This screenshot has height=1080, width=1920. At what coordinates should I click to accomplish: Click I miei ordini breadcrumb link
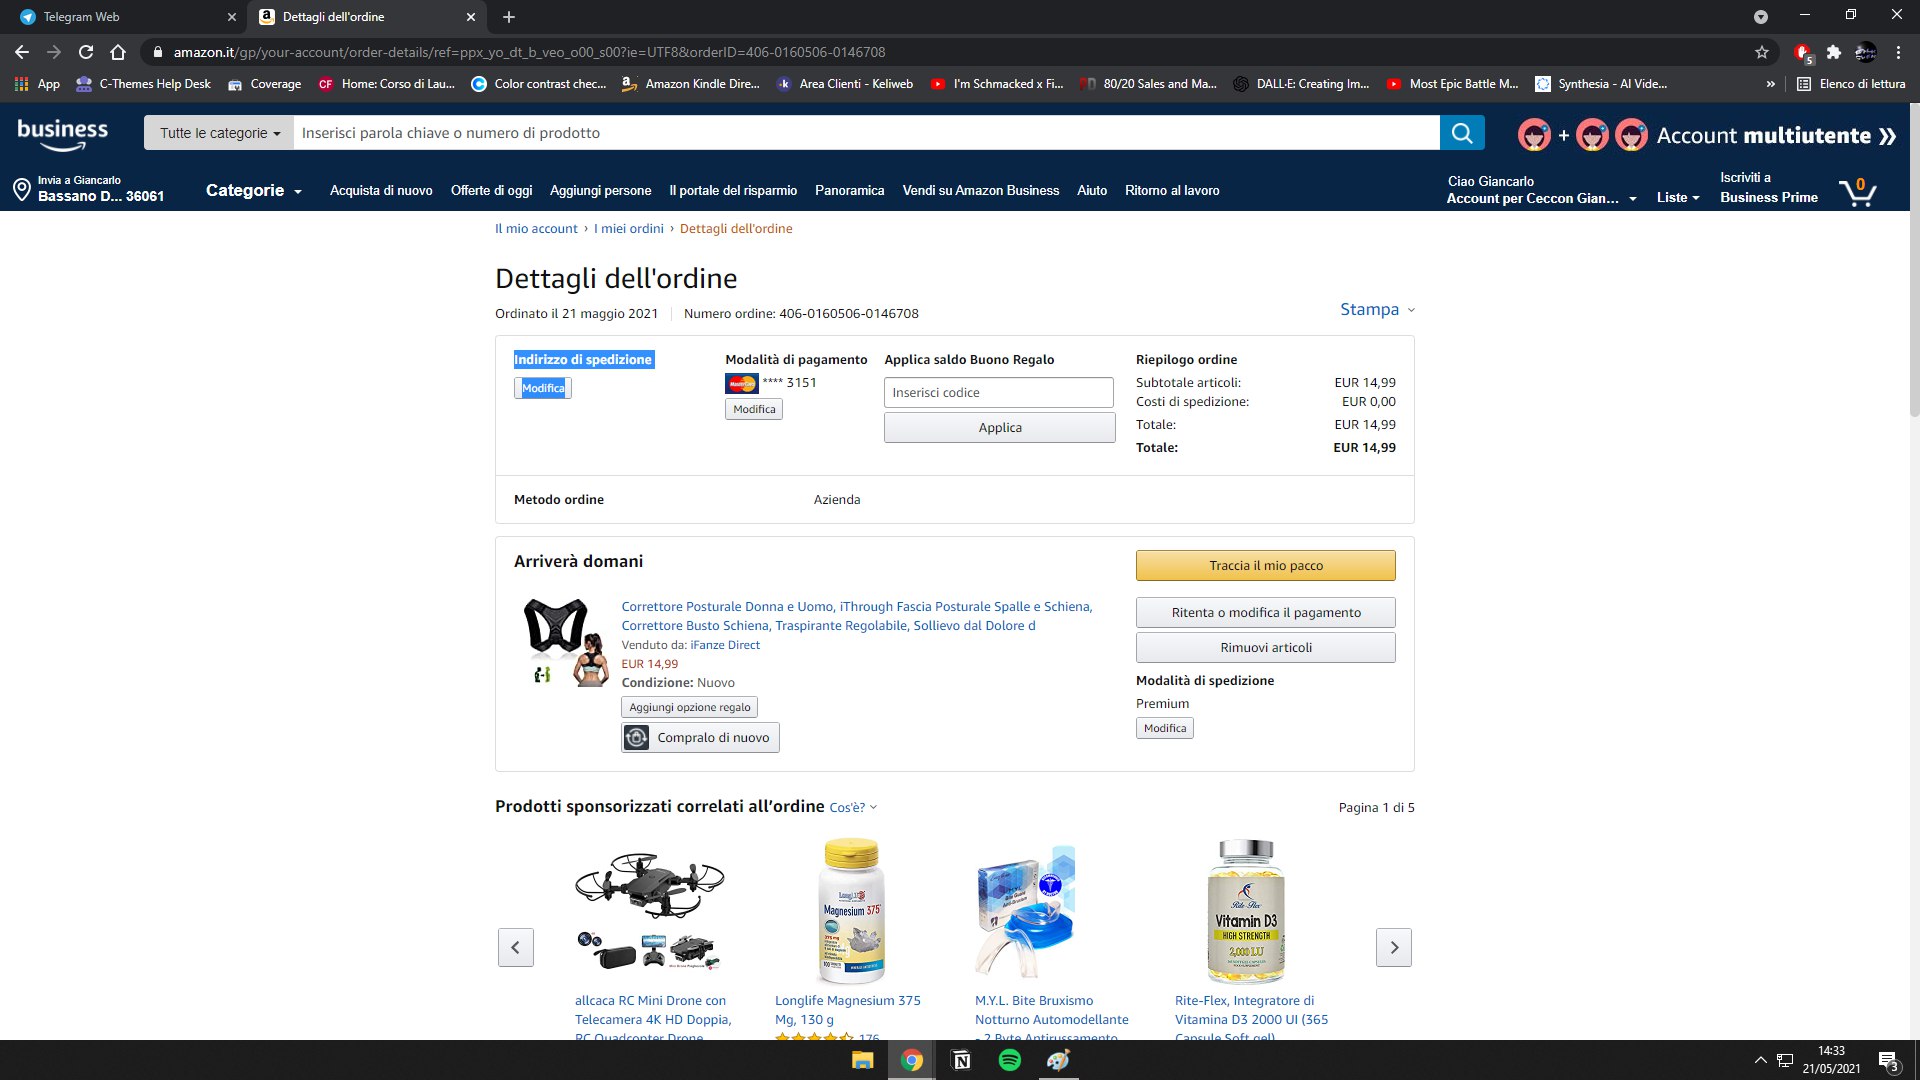pos(628,229)
